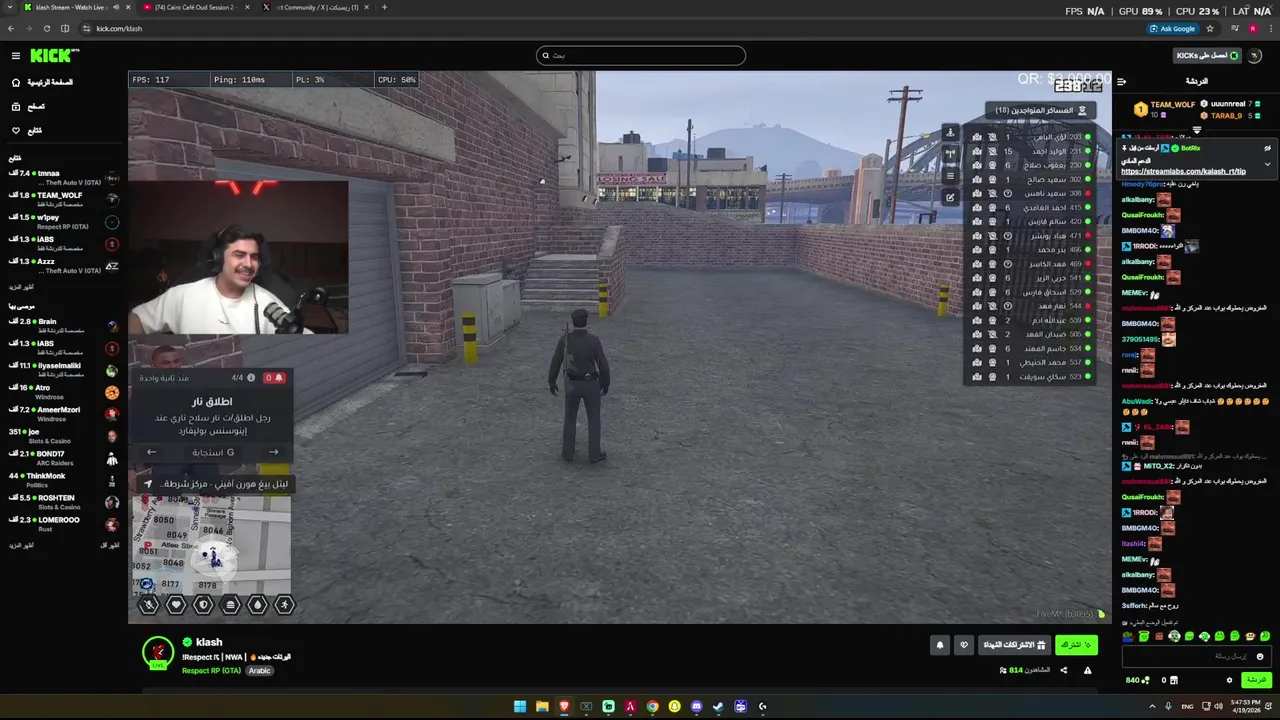Click the Ask Google button
Viewport: 1280px width, 720px height.
(1172, 28)
